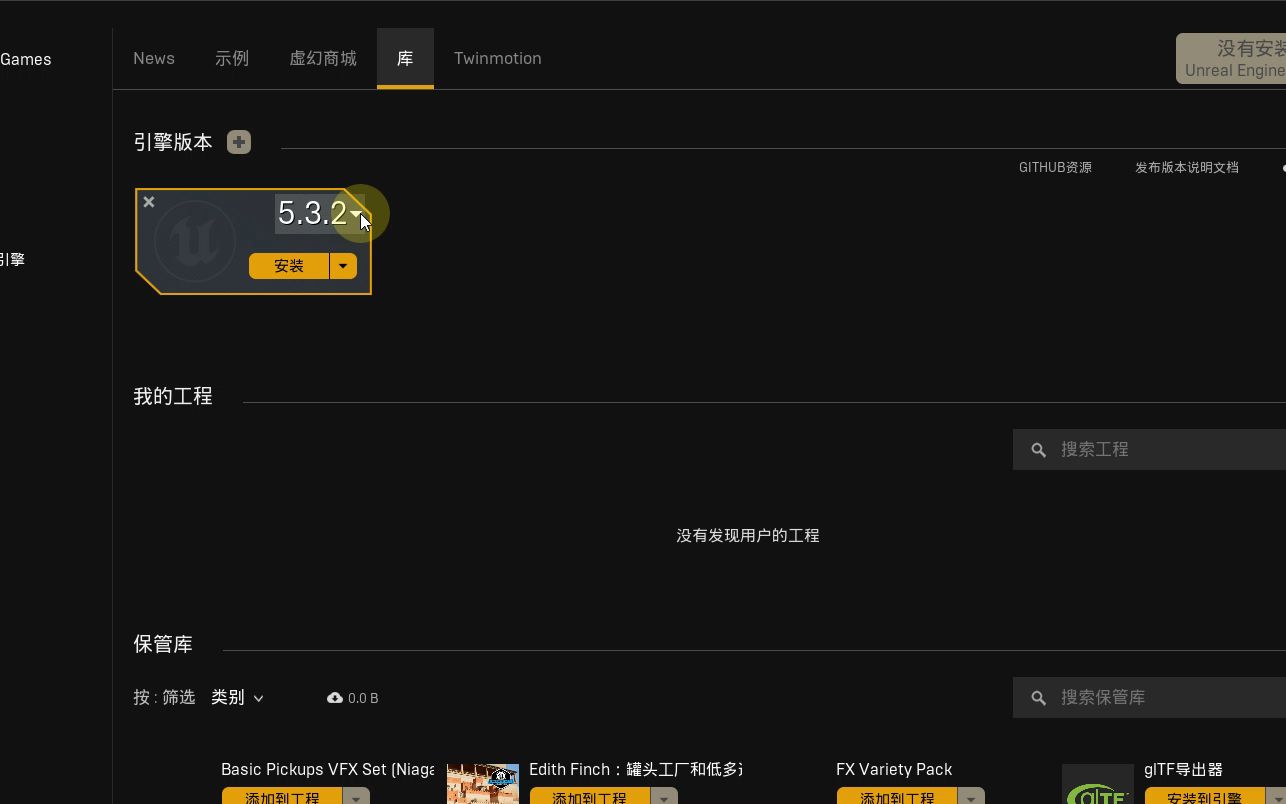Focus the 搜索保管库 search field

click(1150, 698)
